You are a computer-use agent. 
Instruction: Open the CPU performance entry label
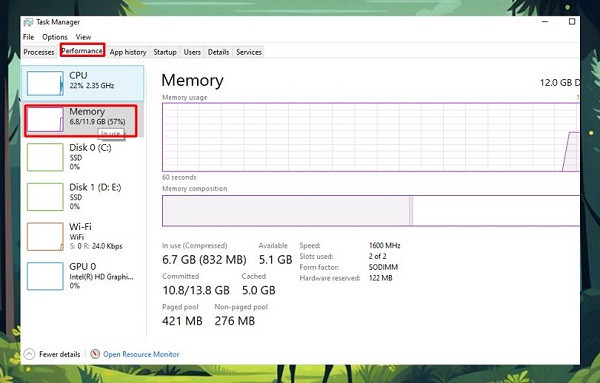[78, 75]
